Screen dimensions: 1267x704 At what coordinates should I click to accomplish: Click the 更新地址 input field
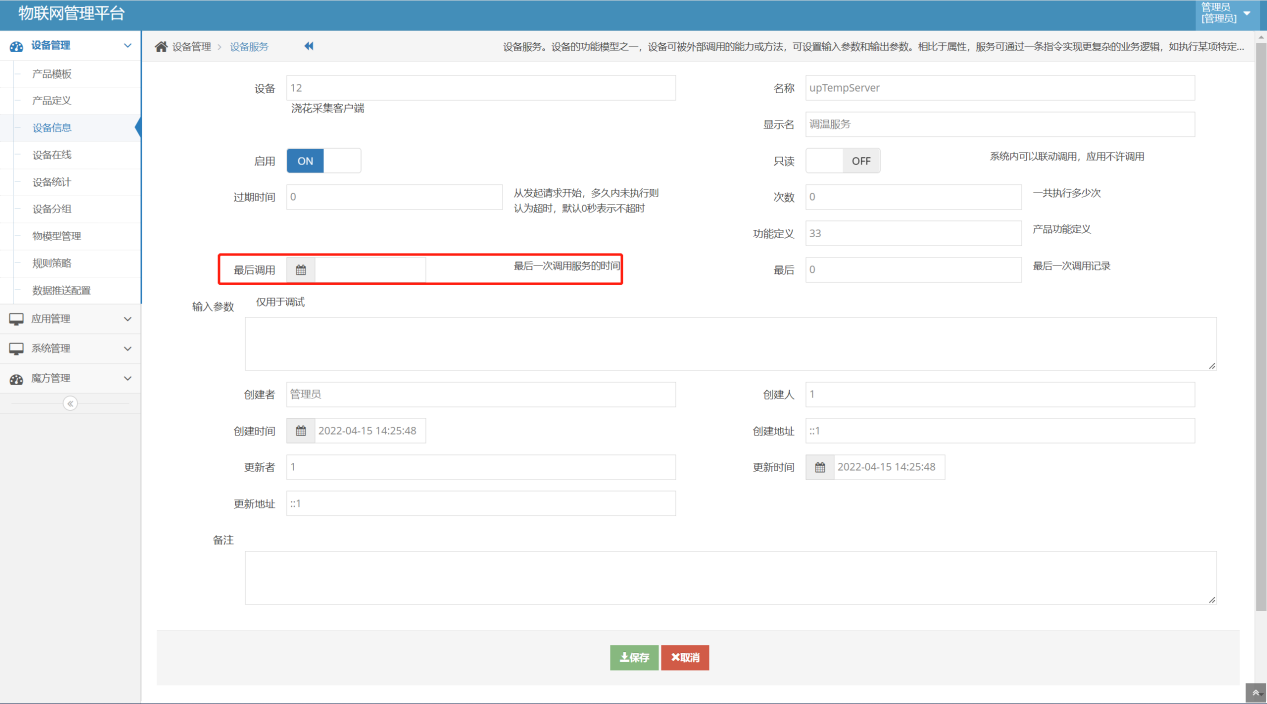pyautogui.click(x=481, y=503)
